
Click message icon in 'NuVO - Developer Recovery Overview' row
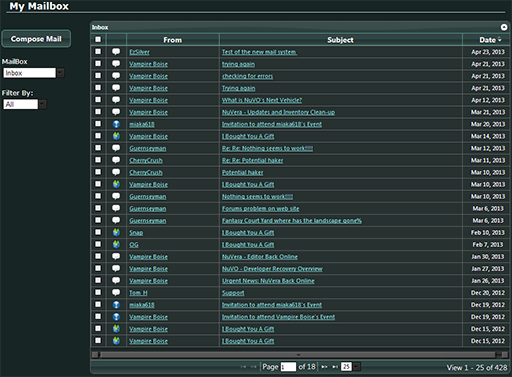coord(116,268)
